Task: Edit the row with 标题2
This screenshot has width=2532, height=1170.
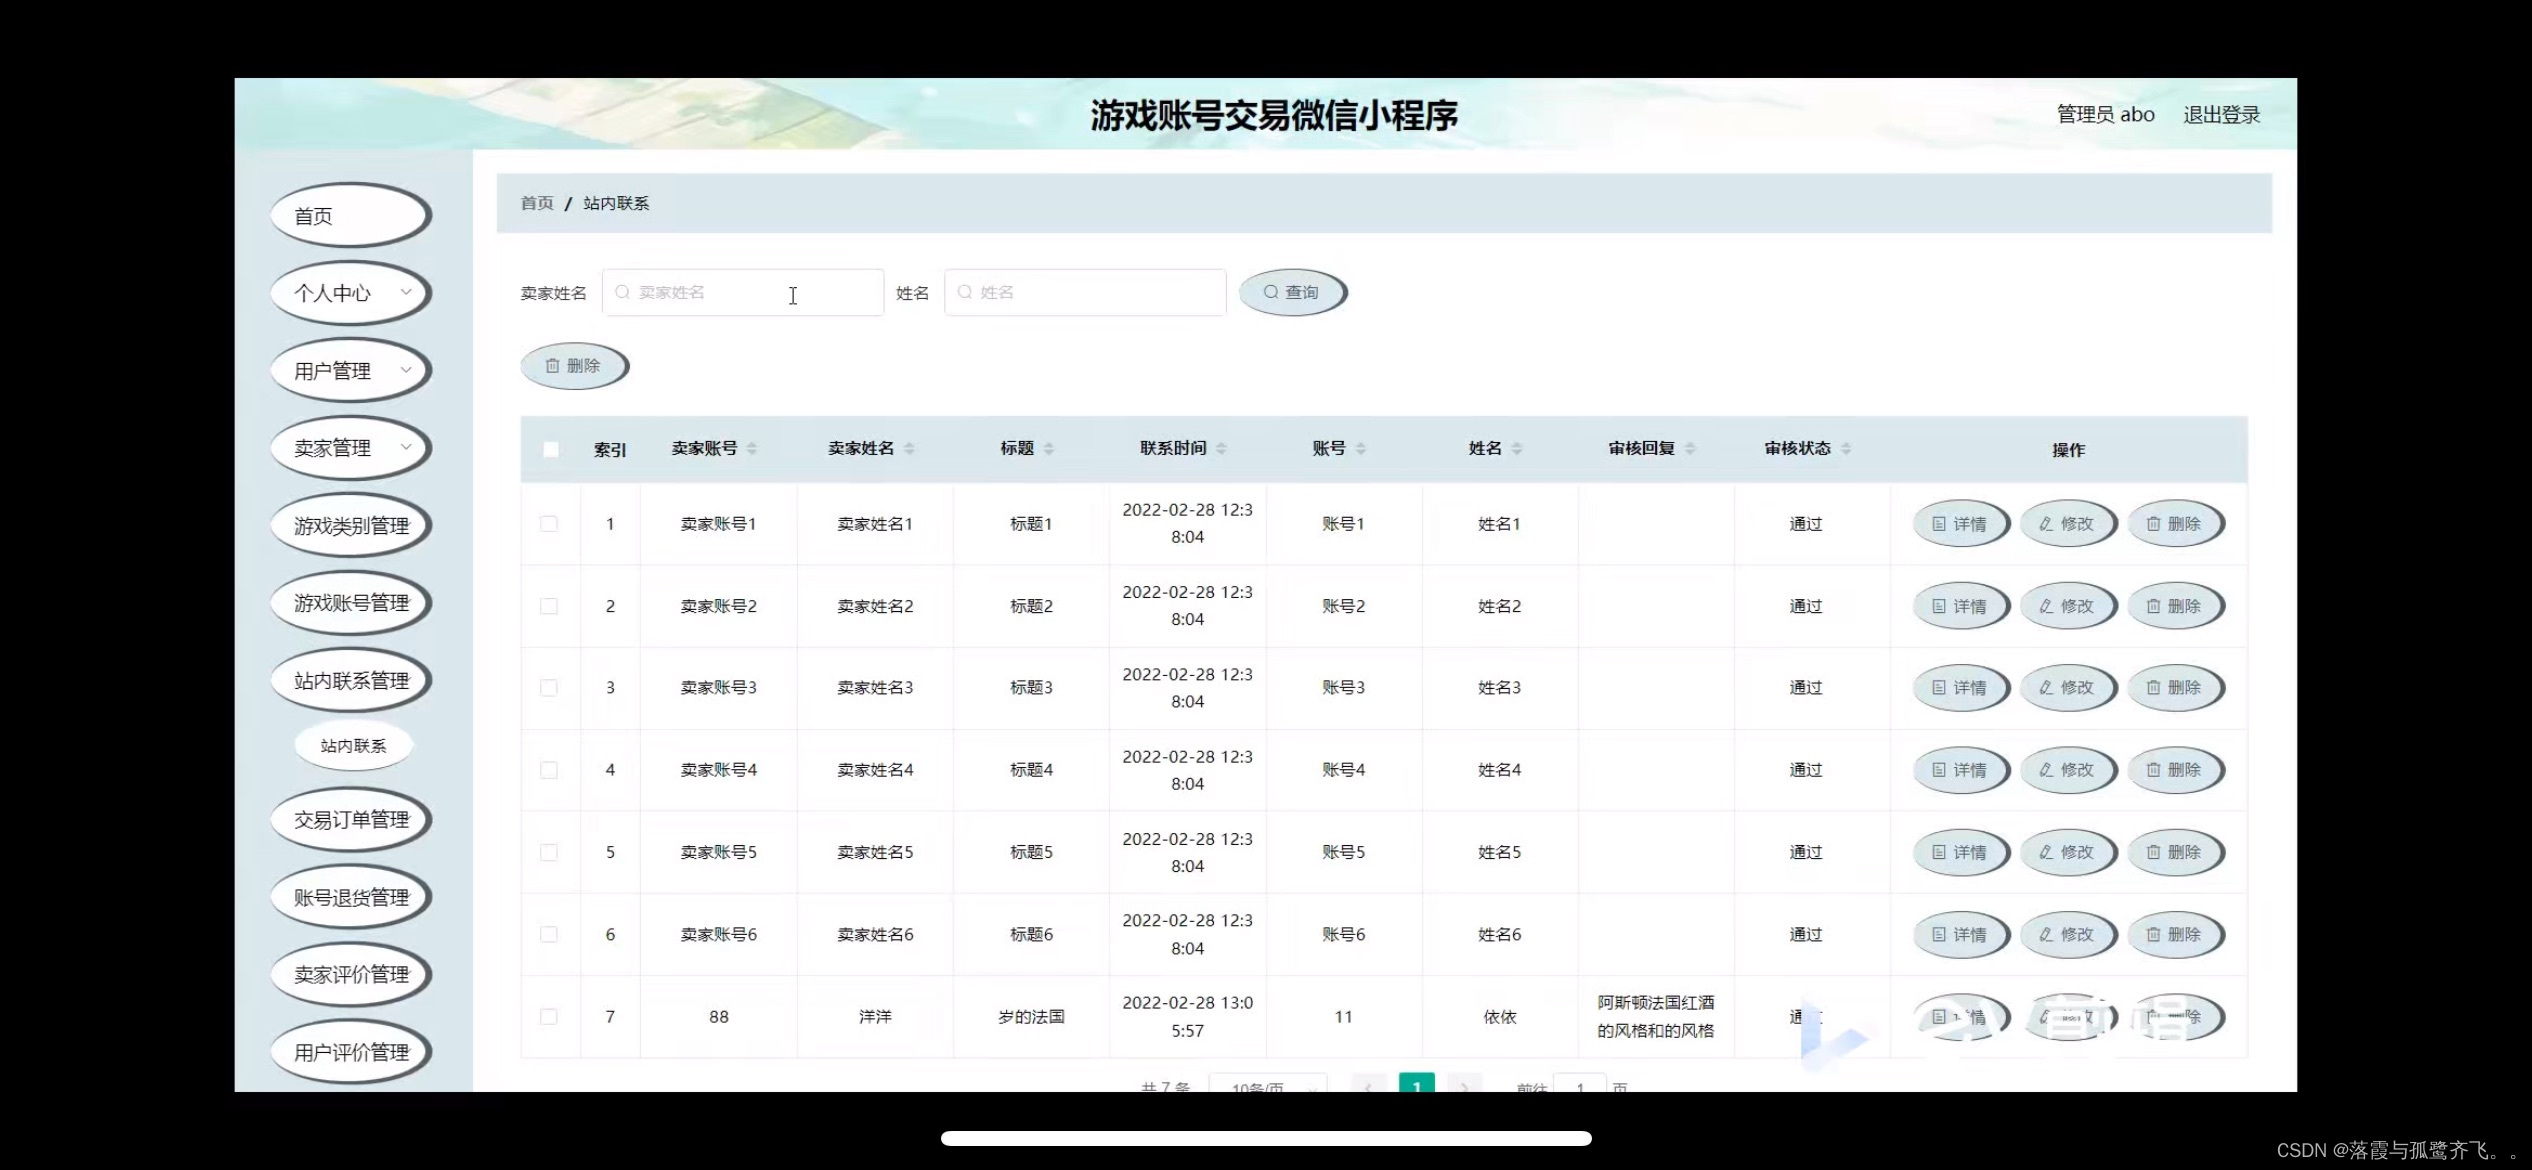Action: point(2067,606)
